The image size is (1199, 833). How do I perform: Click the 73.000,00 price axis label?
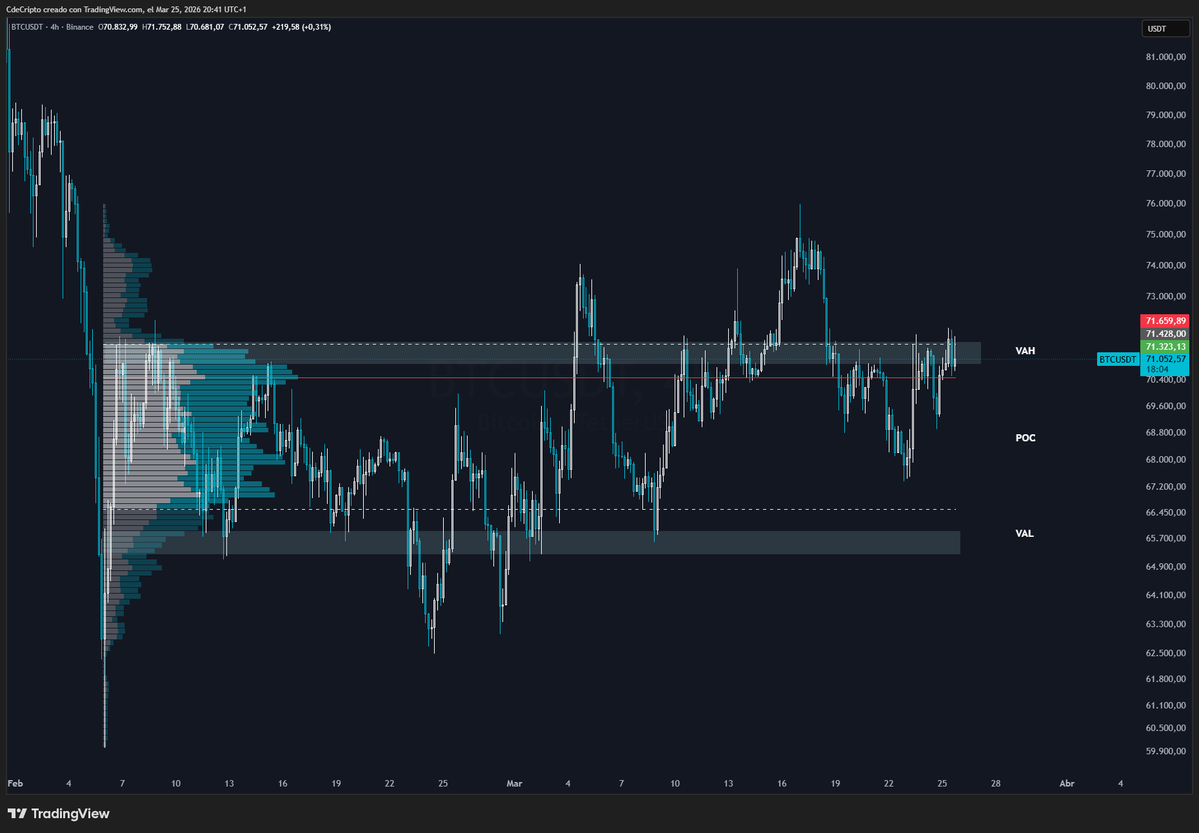tap(1165, 296)
